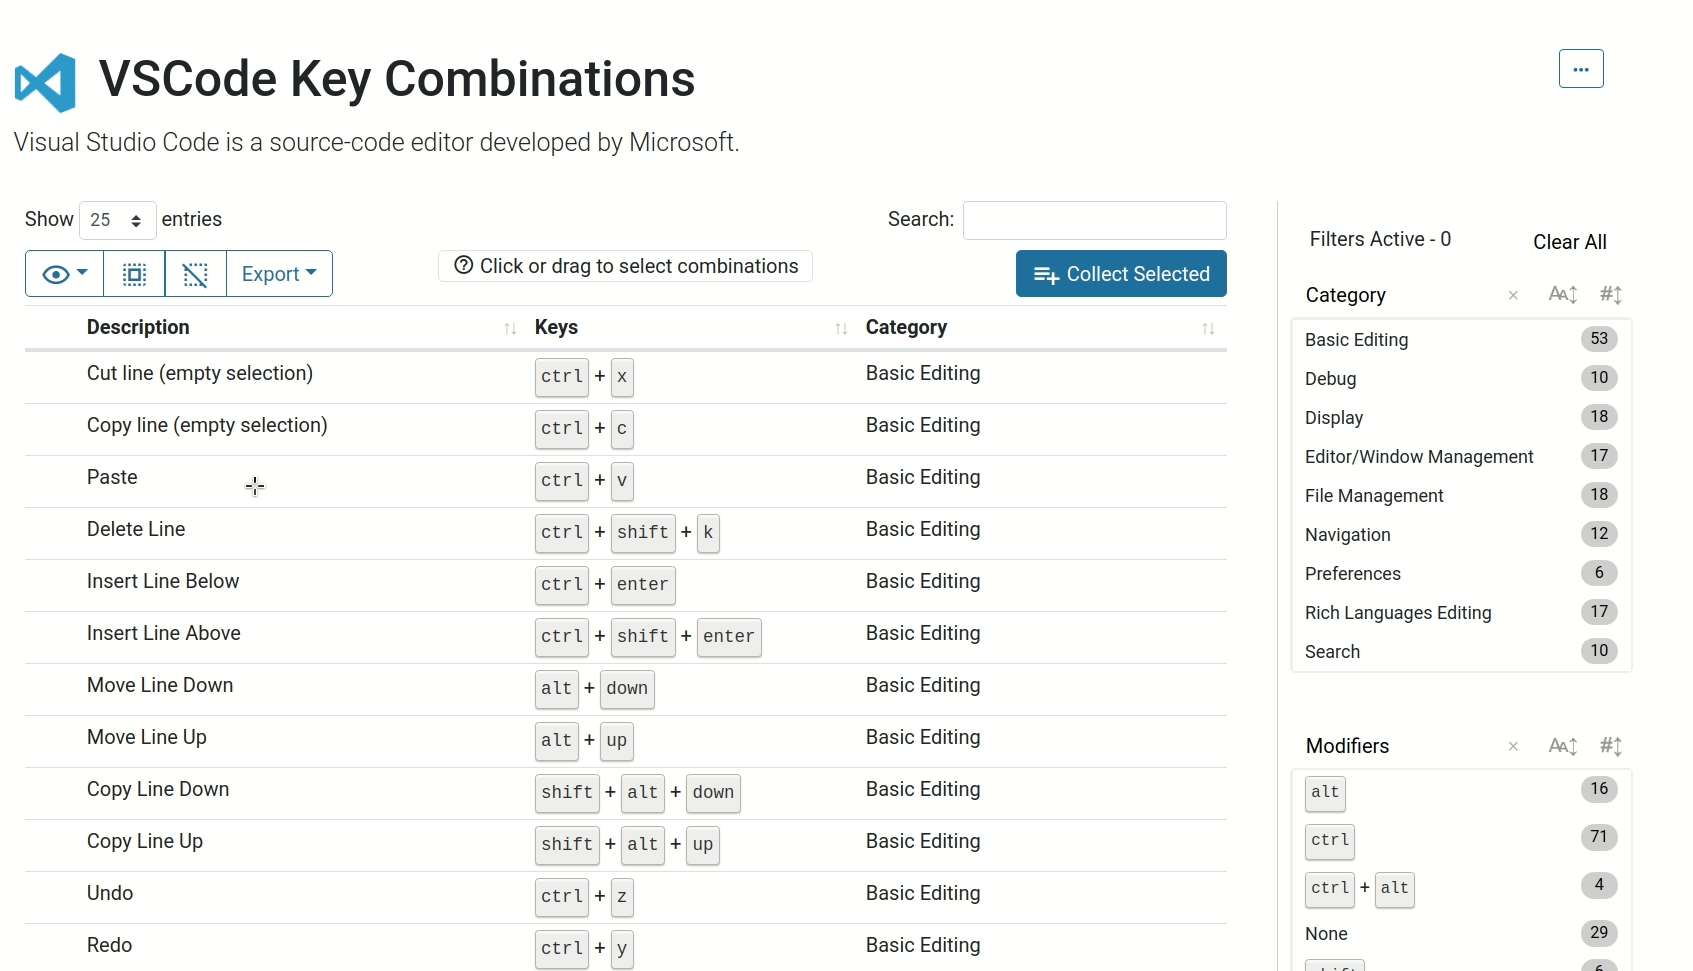Select the Copy Line Up row
This screenshot has width=1693, height=971.
pyautogui.click(x=626, y=846)
